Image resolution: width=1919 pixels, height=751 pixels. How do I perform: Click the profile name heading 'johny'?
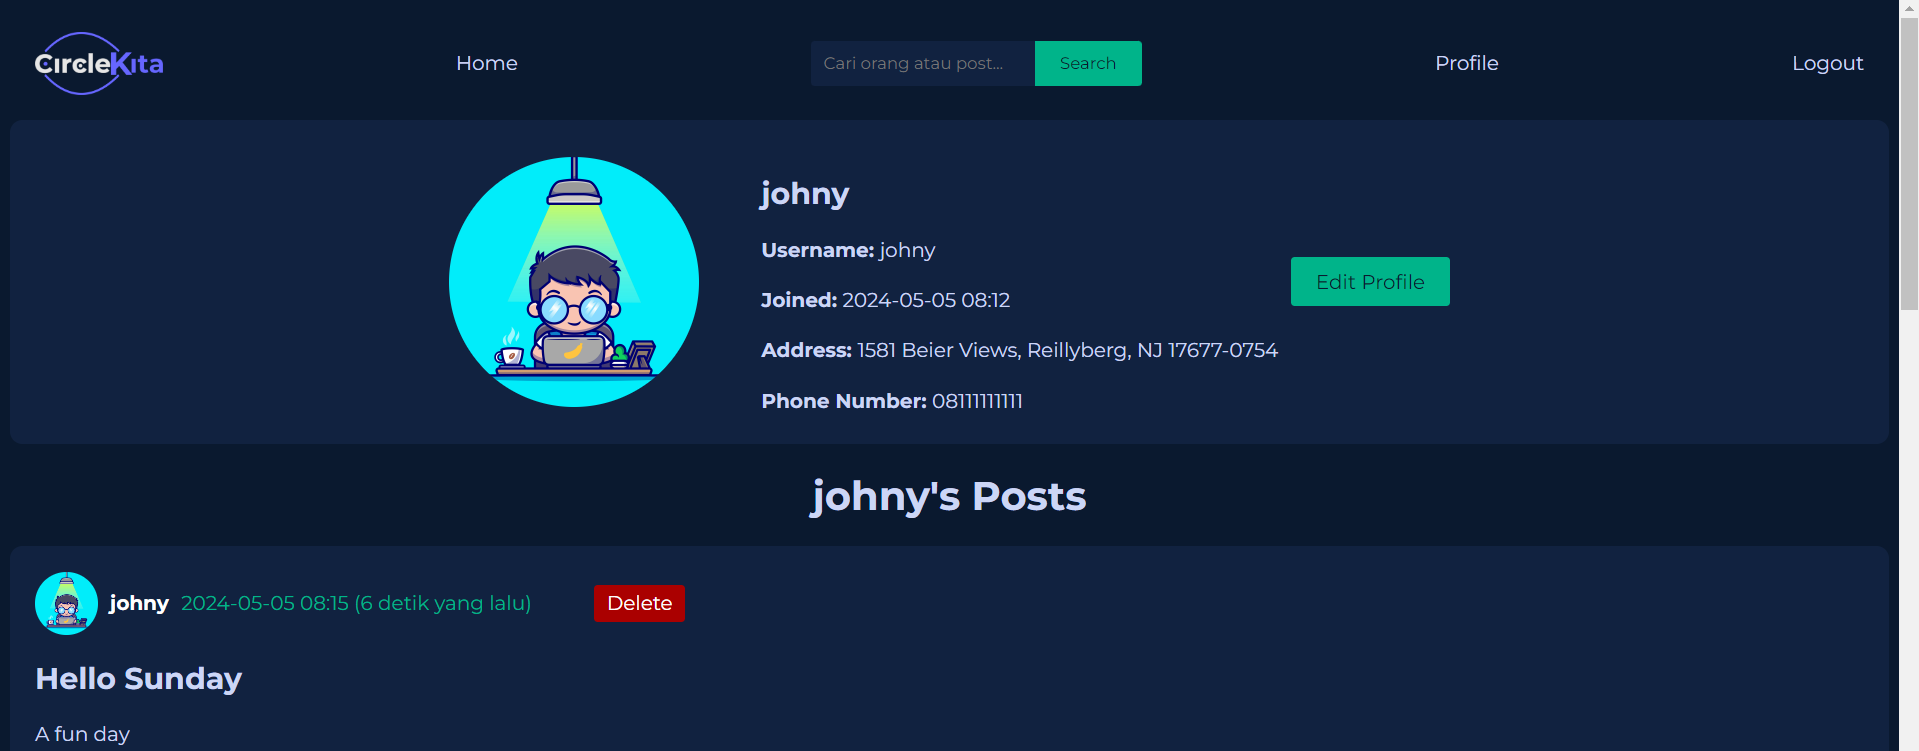(805, 193)
